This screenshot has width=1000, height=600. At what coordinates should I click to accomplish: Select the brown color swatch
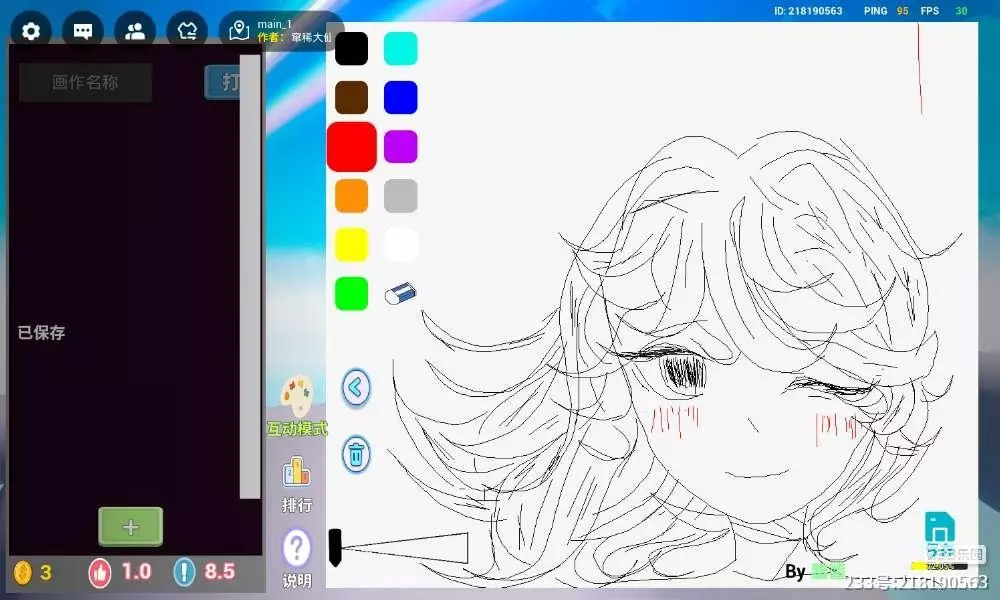pyautogui.click(x=351, y=98)
